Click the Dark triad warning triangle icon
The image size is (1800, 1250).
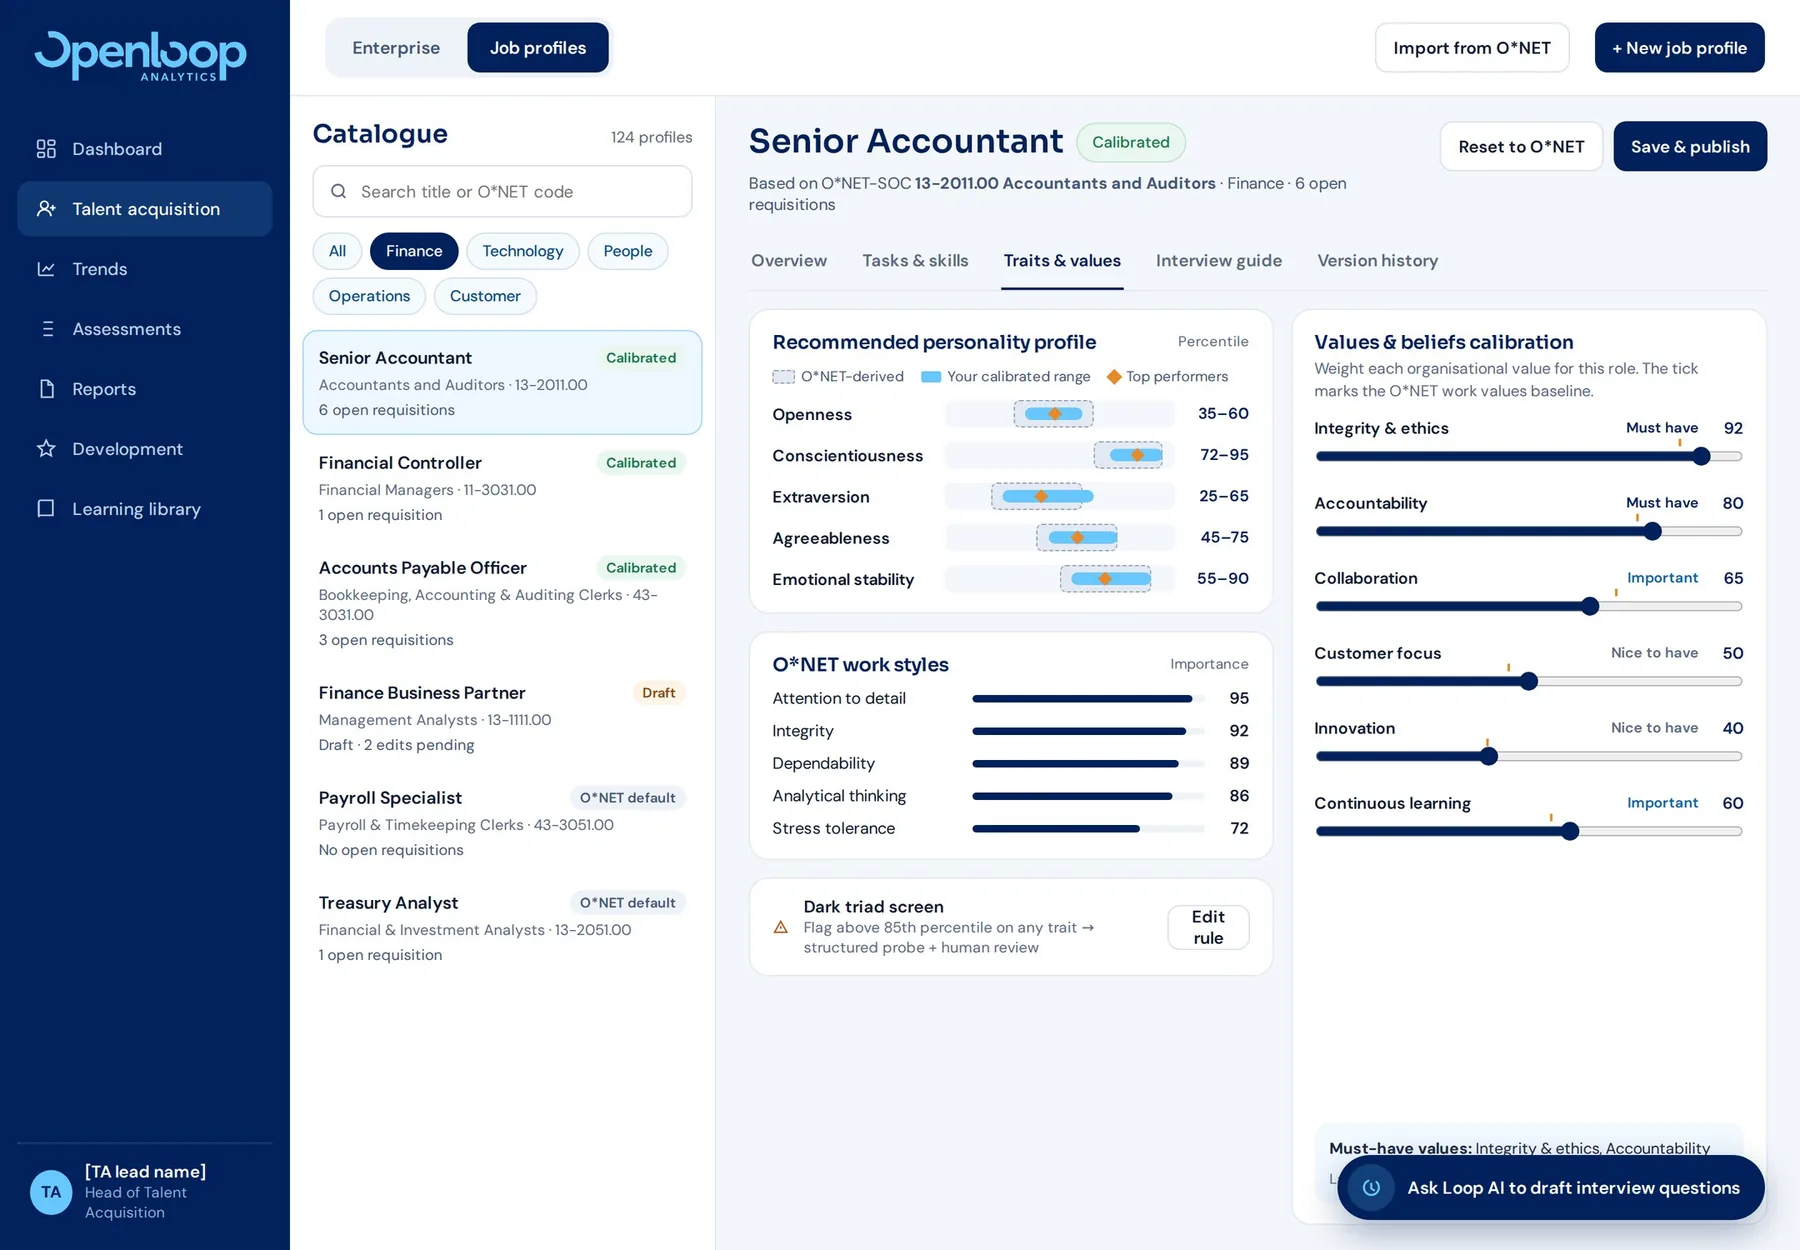781,927
